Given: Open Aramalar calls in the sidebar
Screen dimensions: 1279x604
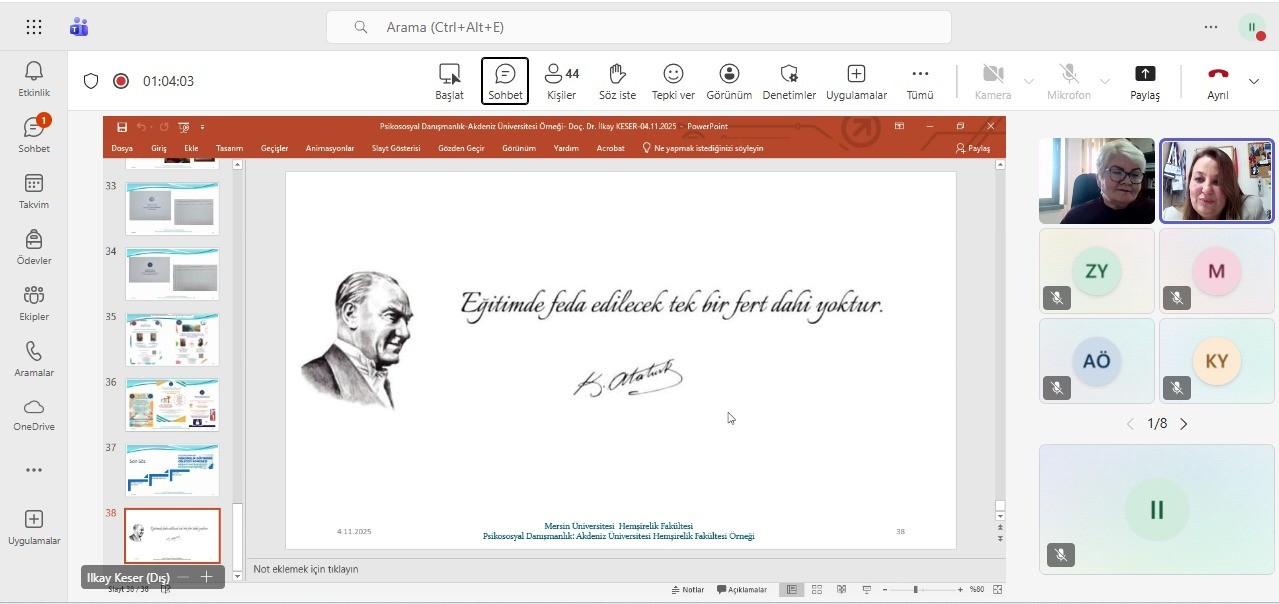Looking at the screenshot, I should [33, 358].
